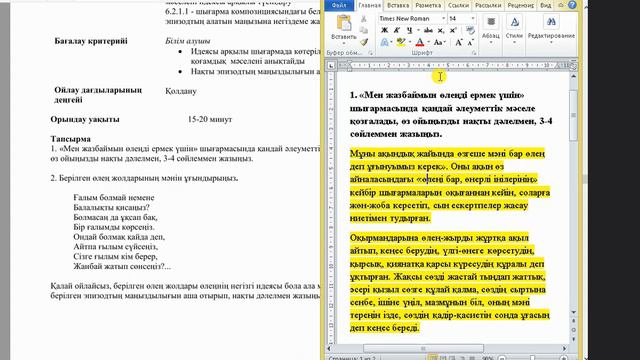Viewport: 640px width, 360px height.
Task: Click the Grow Font large A icon
Action: 458,42
